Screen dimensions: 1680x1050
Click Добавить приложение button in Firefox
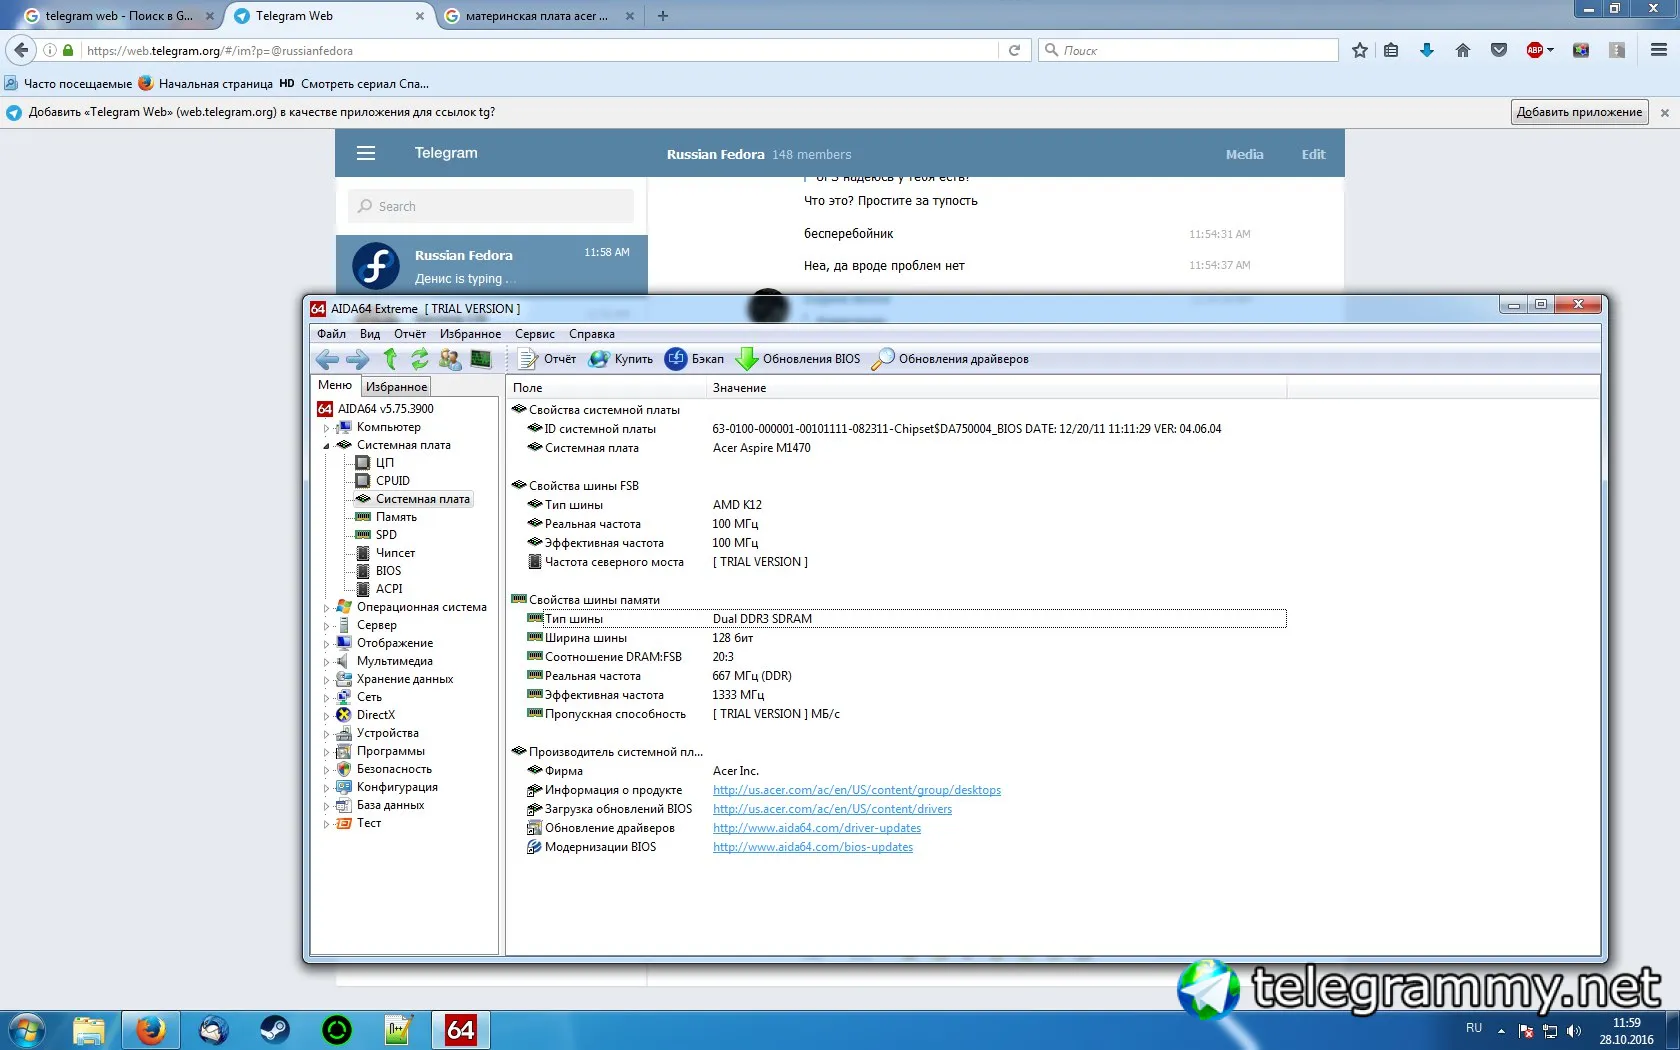point(1579,112)
